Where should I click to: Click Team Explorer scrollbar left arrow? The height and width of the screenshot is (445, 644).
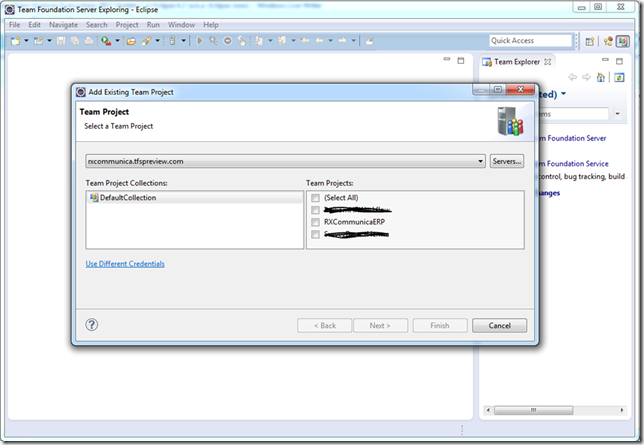[488, 410]
